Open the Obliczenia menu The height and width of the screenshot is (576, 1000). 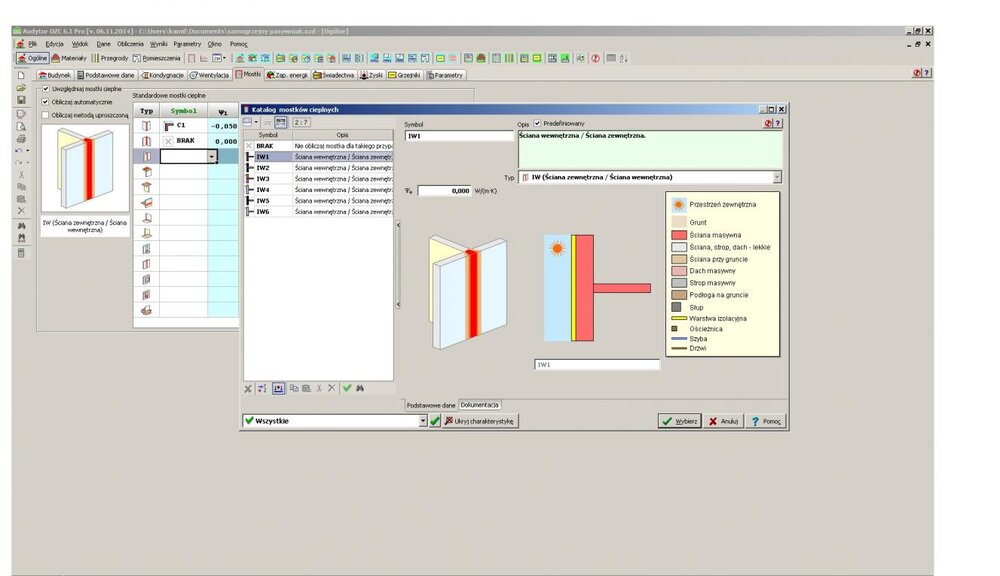130,44
